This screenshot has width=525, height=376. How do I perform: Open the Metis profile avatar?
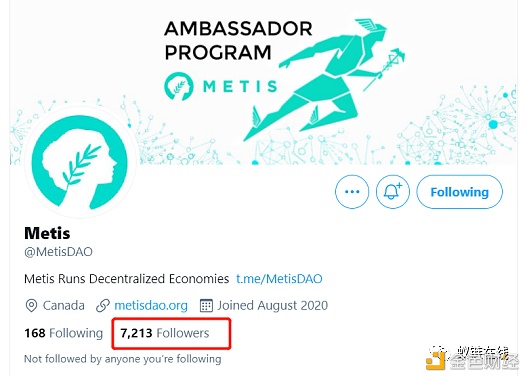click(80, 163)
